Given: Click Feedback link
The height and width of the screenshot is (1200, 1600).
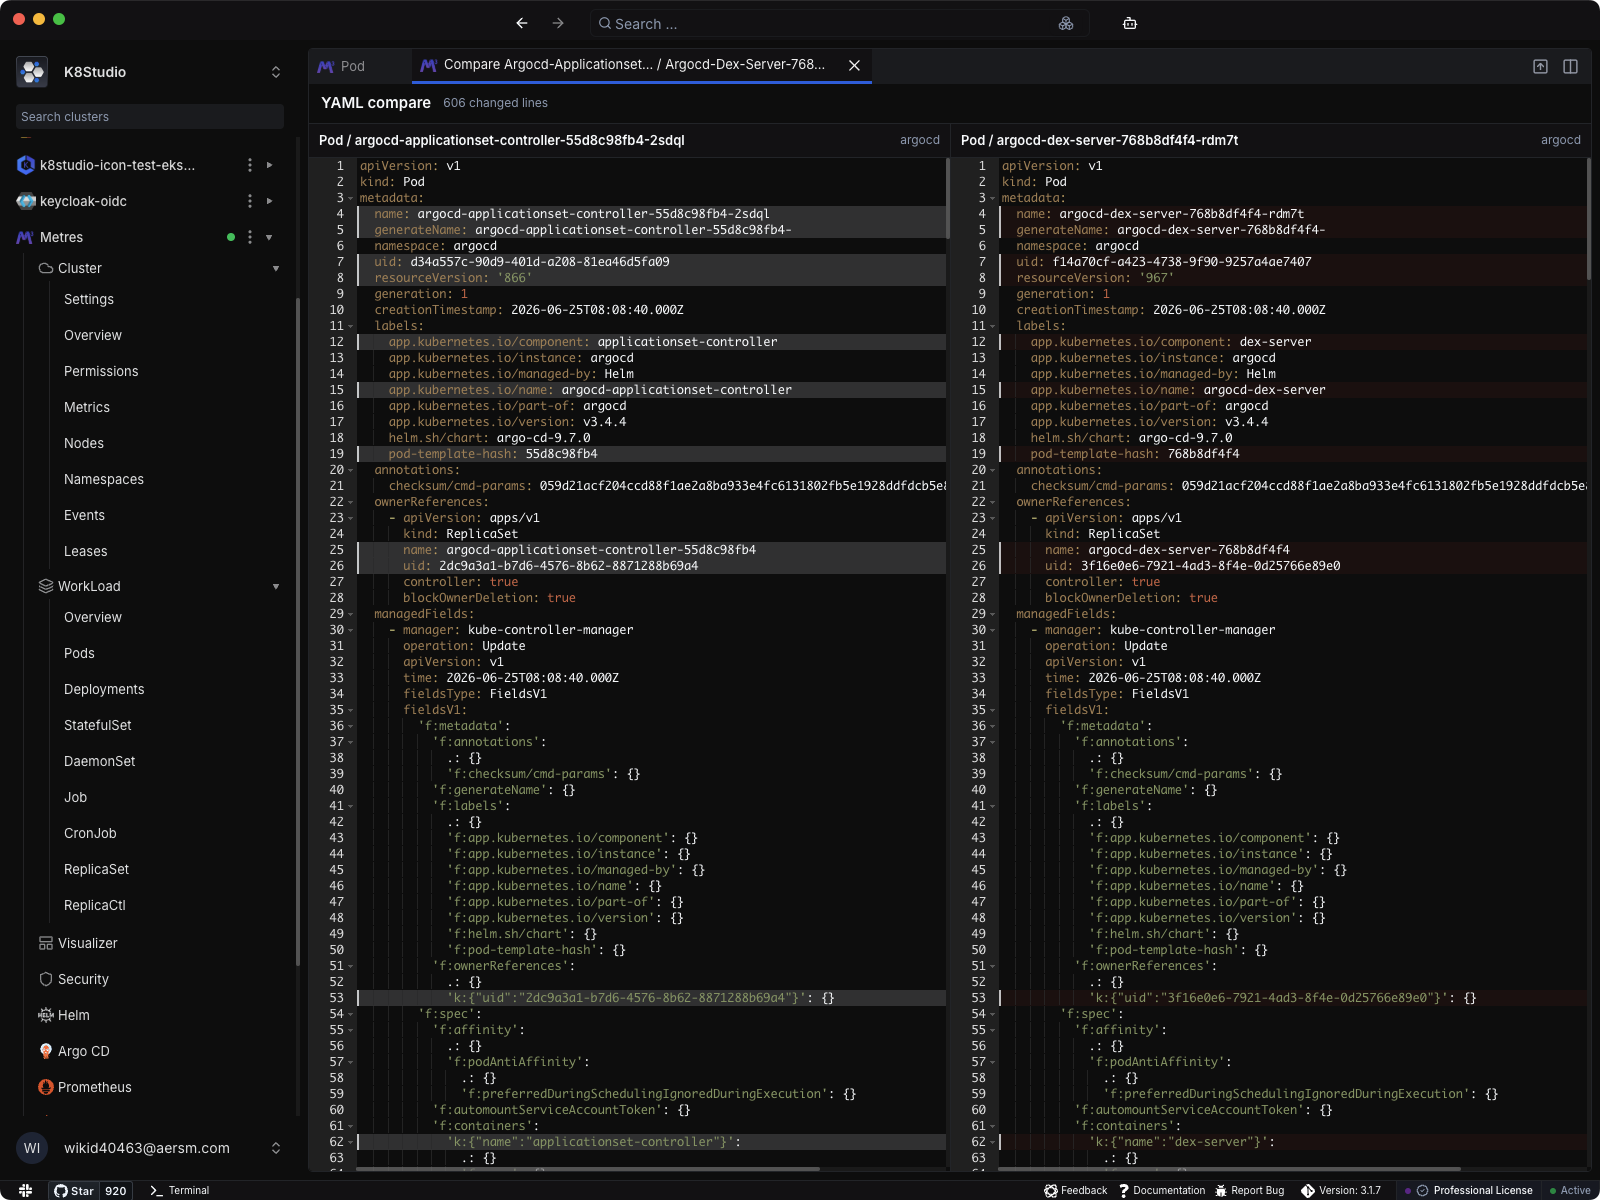Looking at the screenshot, I should pos(1076,1190).
